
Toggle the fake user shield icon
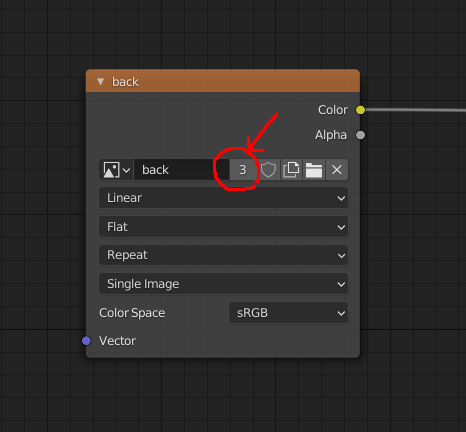pyautogui.click(x=268, y=170)
